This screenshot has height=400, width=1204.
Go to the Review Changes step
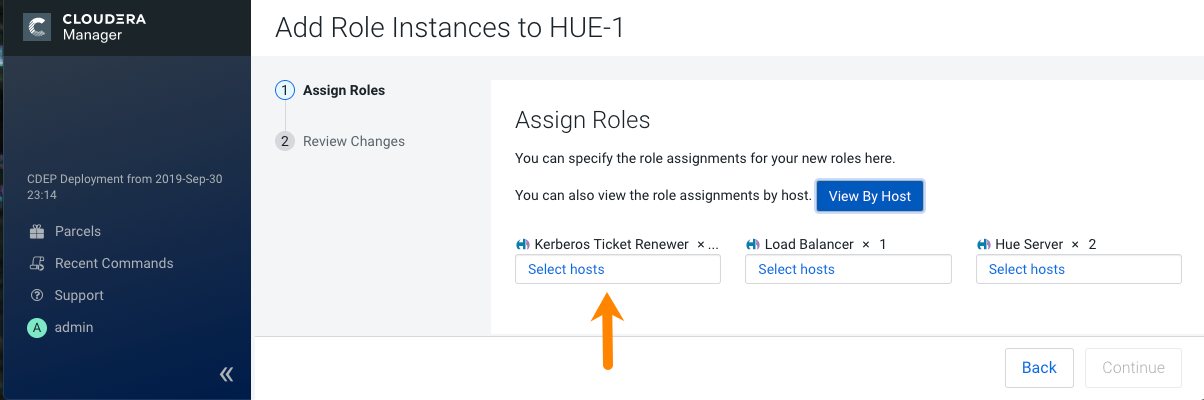(353, 141)
